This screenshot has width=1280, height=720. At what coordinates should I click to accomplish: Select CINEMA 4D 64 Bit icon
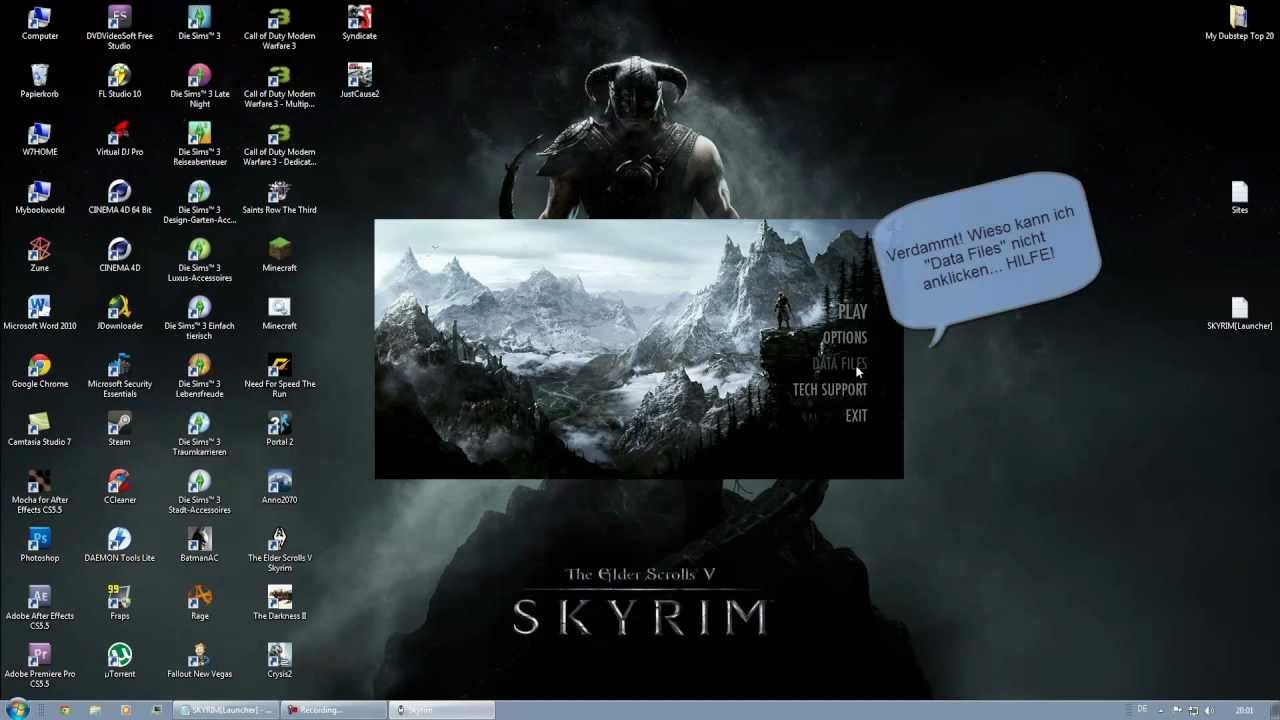click(120, 198)
